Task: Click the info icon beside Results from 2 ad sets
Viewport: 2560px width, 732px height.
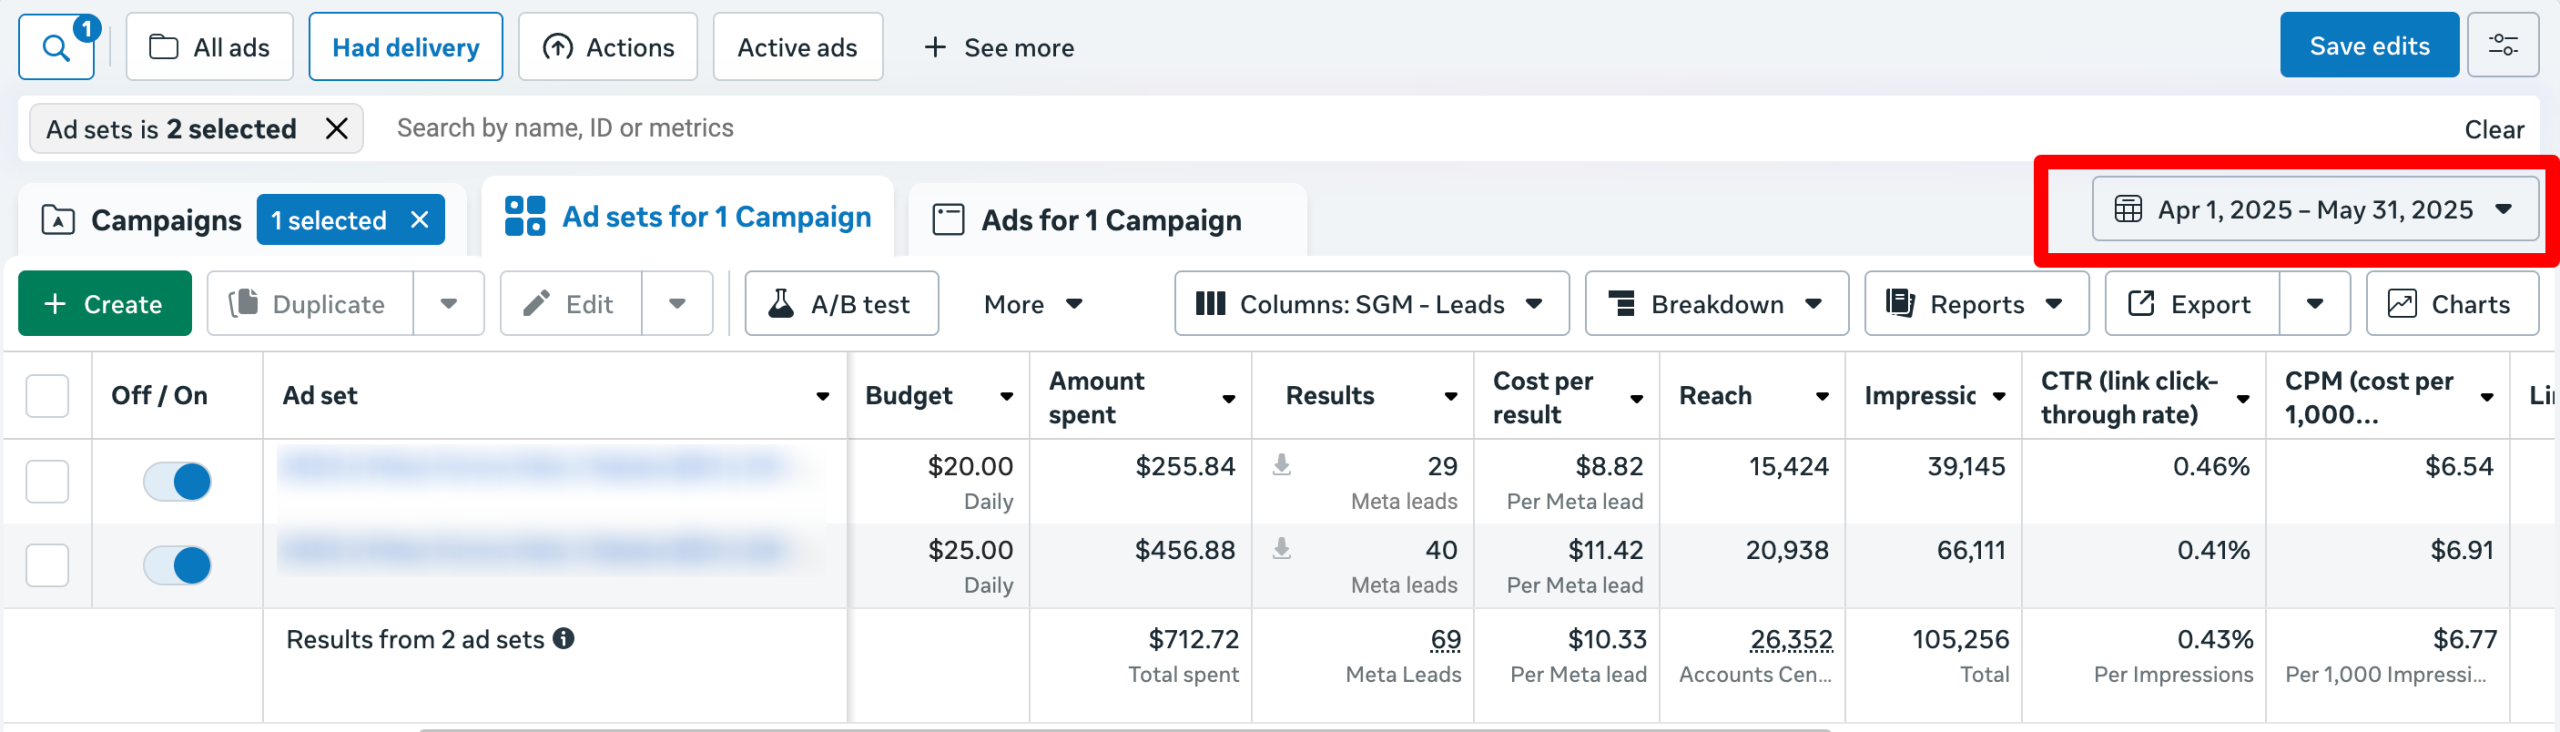Action: [x=564, y=639]
